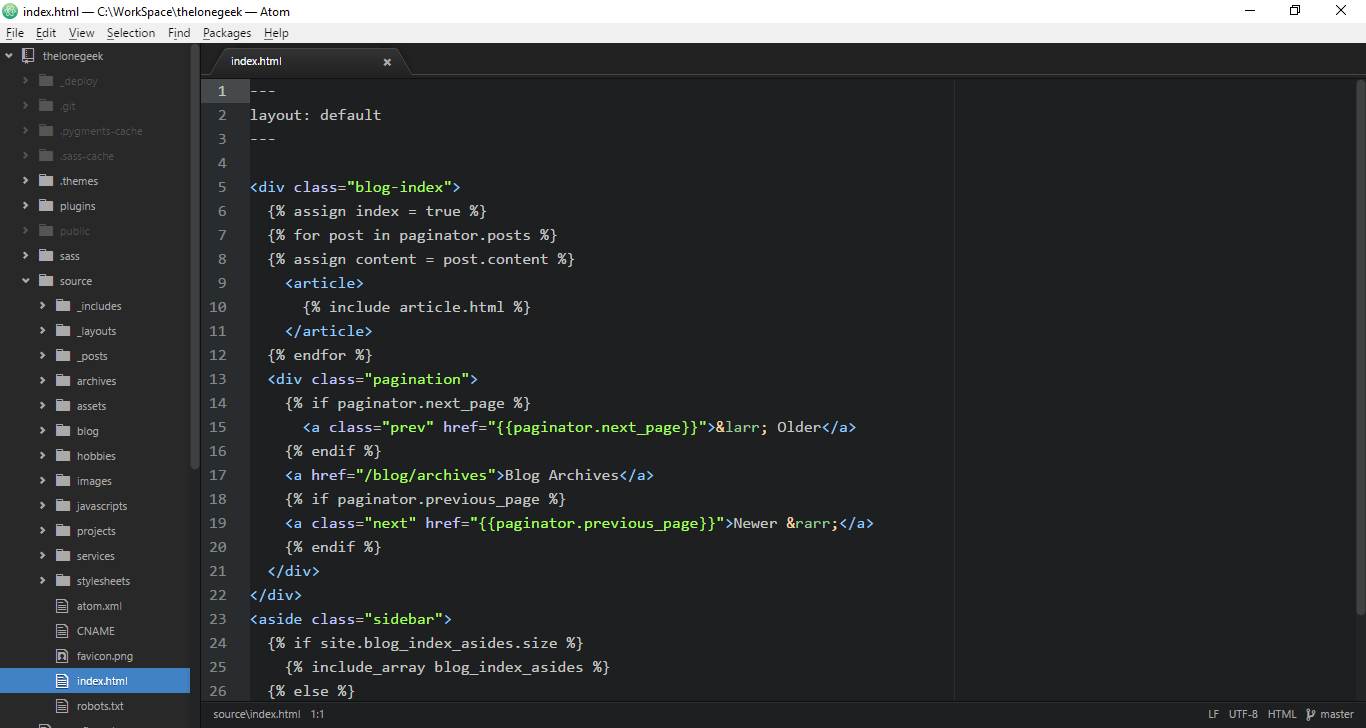This screenshot has height=728, width=1366.
Task: Click the favicon.png image file icon
Action: 61,655
